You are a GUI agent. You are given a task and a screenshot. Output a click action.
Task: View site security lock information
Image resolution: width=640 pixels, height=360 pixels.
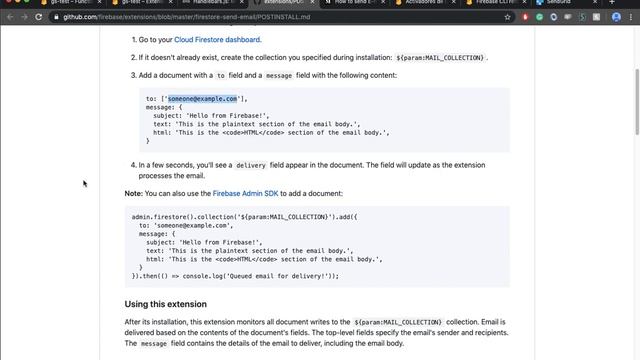56,17
